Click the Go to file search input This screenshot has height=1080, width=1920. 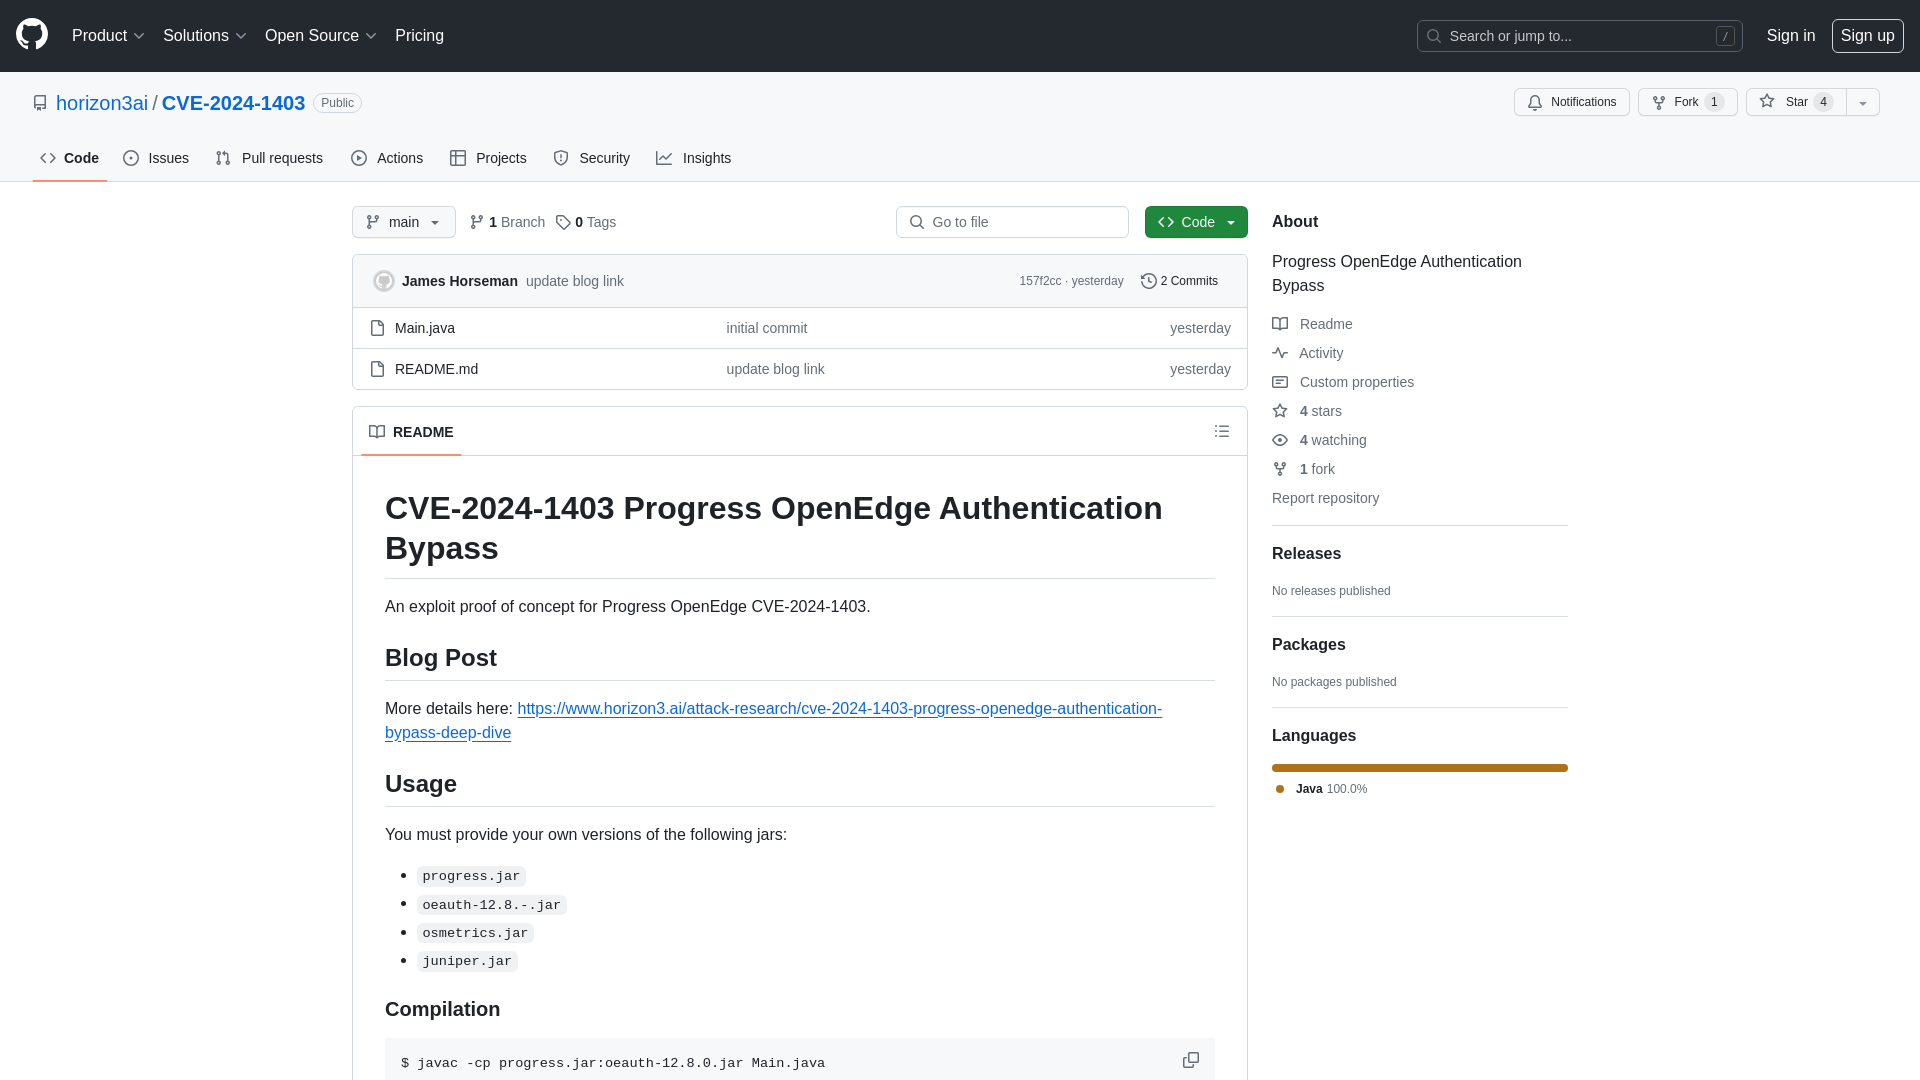pyautogui.click(x=1011, y=222)
